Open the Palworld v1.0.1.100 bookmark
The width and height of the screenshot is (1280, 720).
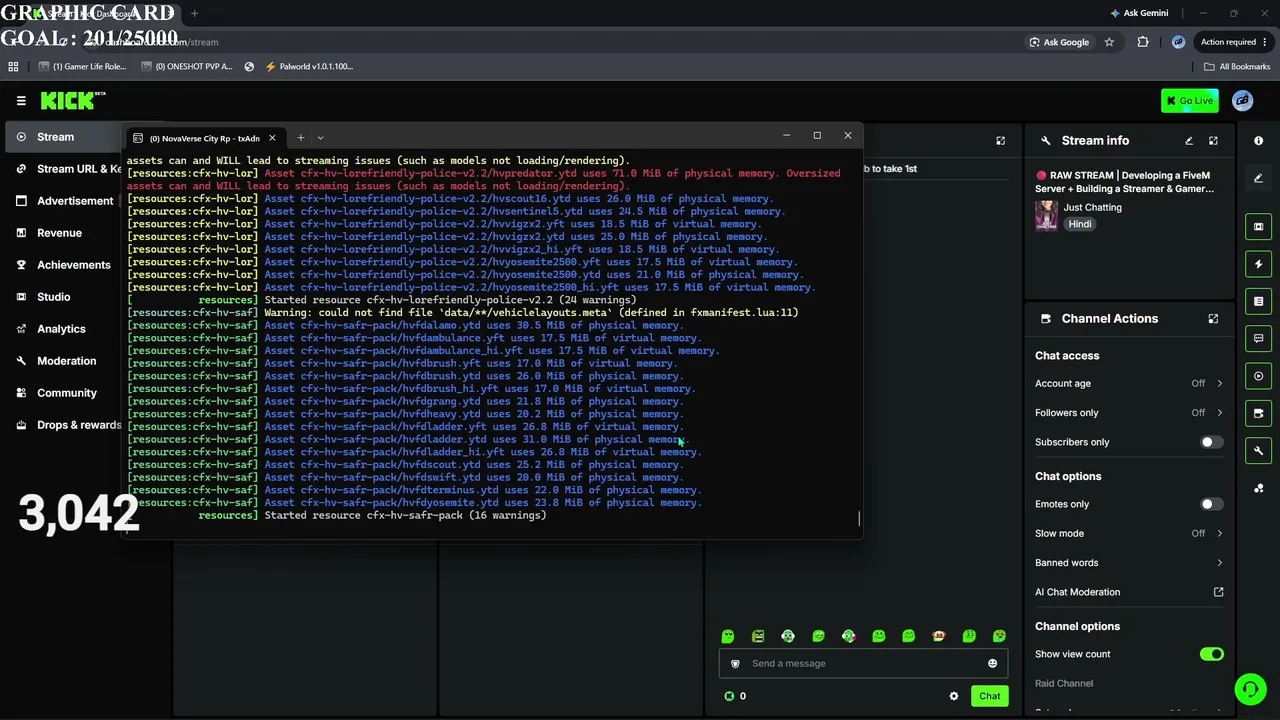pos(309,67)
